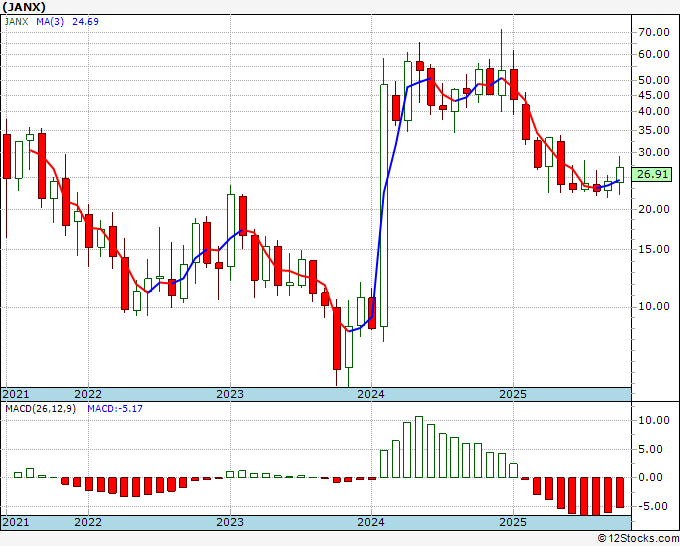Screen dimensions: 680x546
Task: Click the 70.00 price axis label
Action: coord(653,32)
